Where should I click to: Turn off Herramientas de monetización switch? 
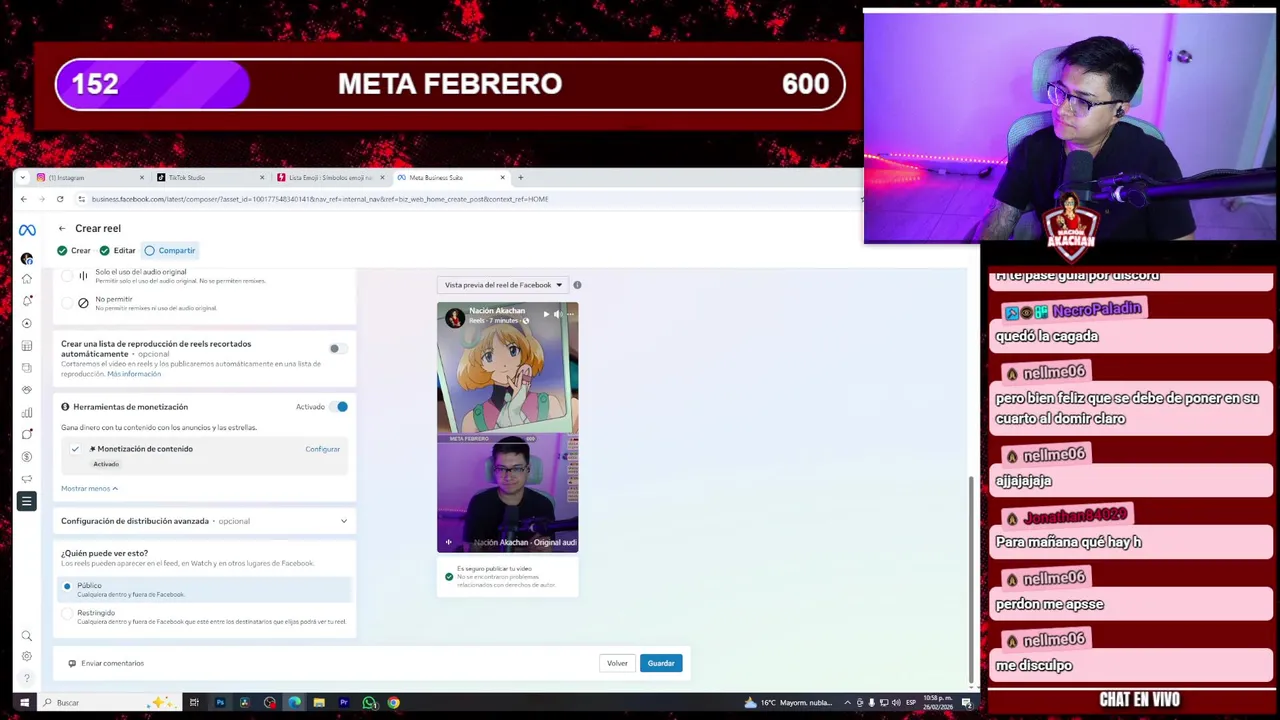tap(339, 407)
